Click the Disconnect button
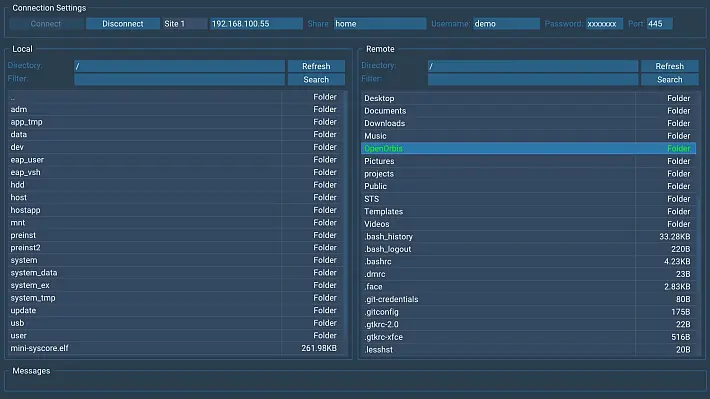The height and width of the screenshot is (399, 710). [123, 24]
